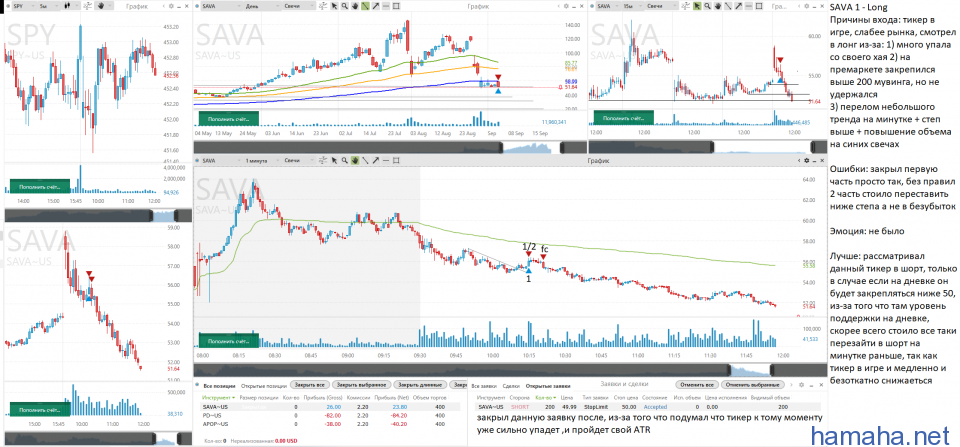Open the '1 минута' interval dropdown

[258, 160]
